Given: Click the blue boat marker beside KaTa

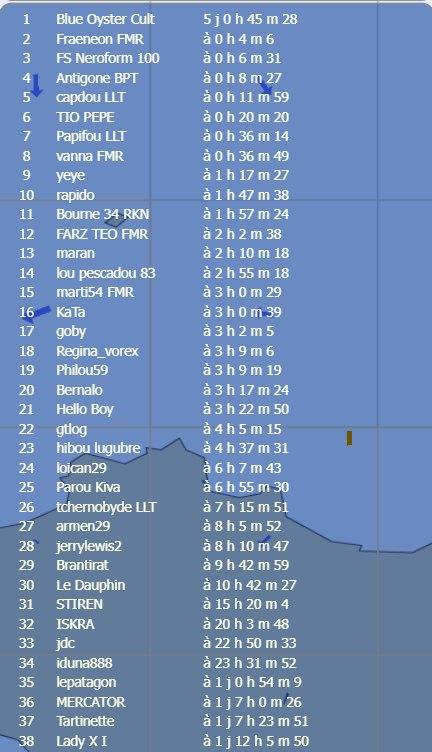Looking at the screenshot, I should 37,313.
